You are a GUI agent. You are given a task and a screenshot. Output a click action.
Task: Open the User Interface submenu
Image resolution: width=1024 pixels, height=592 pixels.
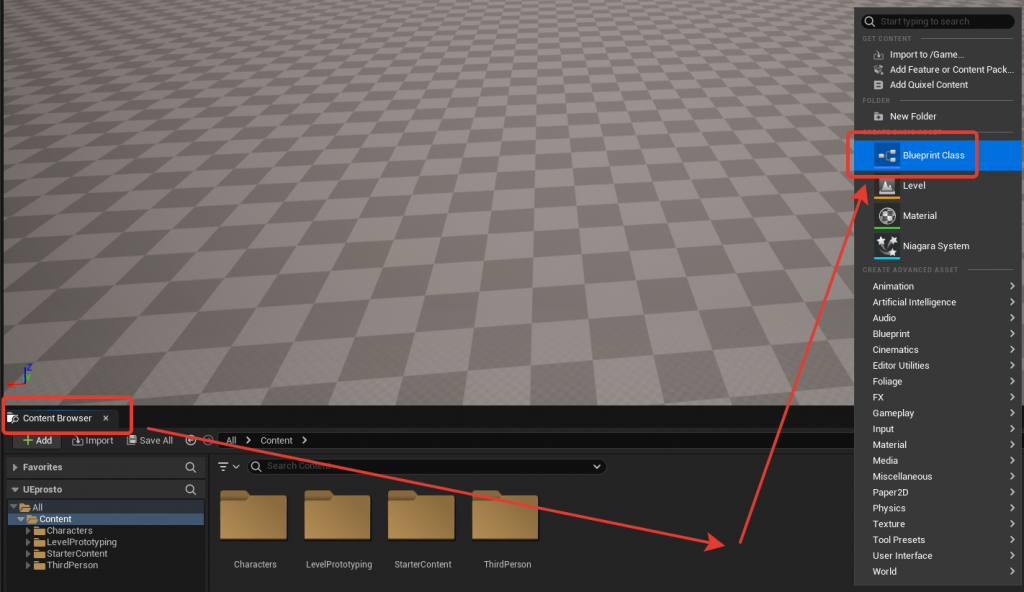point(938,556)
